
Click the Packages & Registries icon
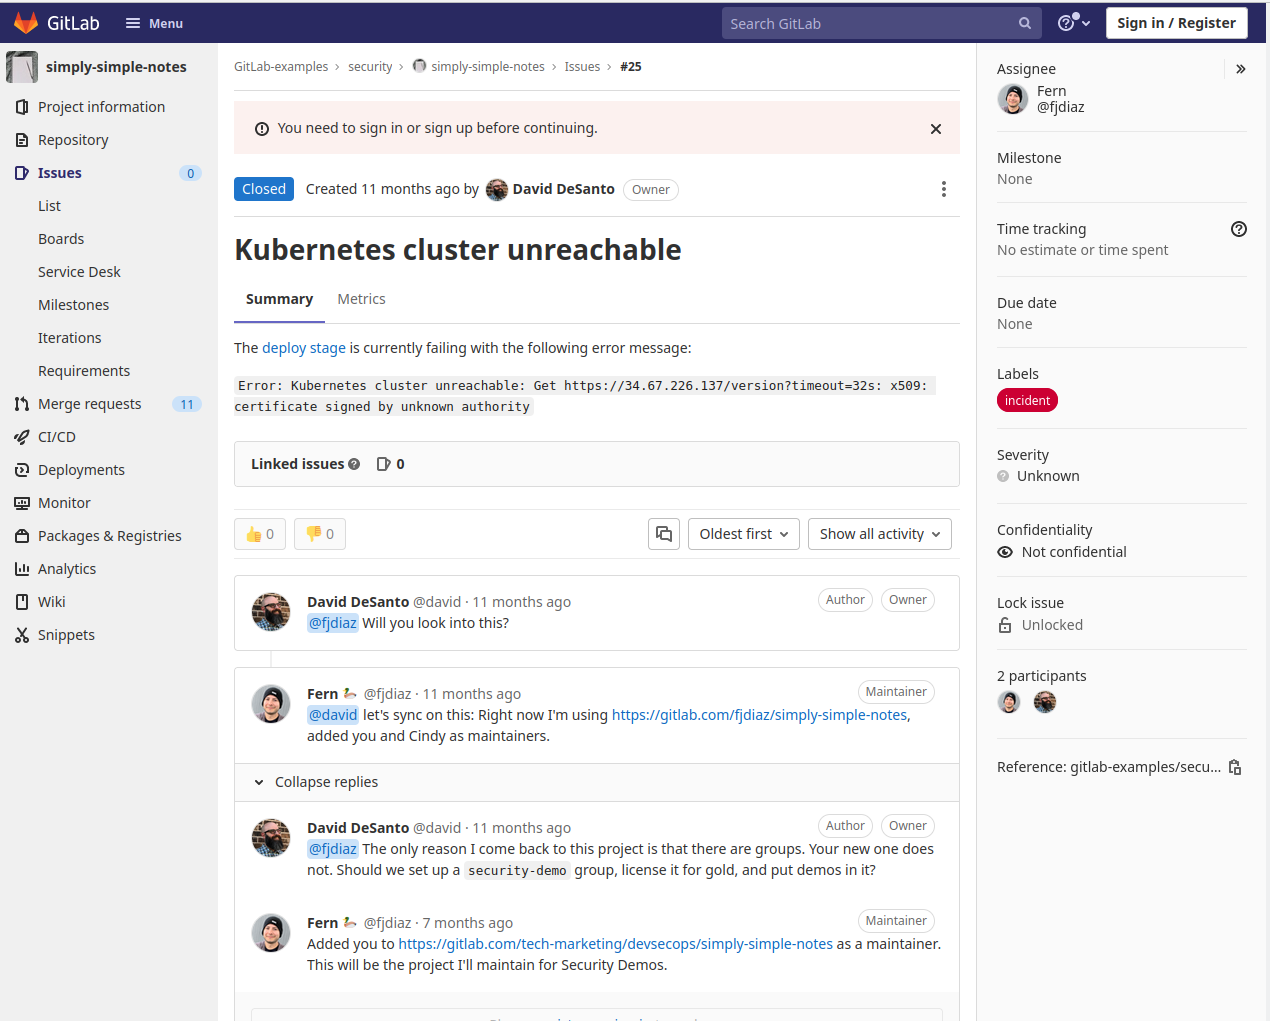click(x=22, y=536)
